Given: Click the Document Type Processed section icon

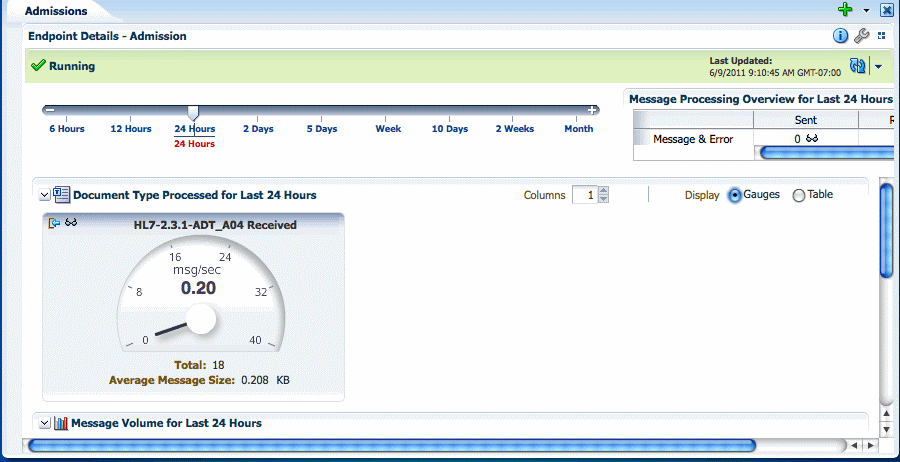Looking at the screenshot, I should pos(61,195).
